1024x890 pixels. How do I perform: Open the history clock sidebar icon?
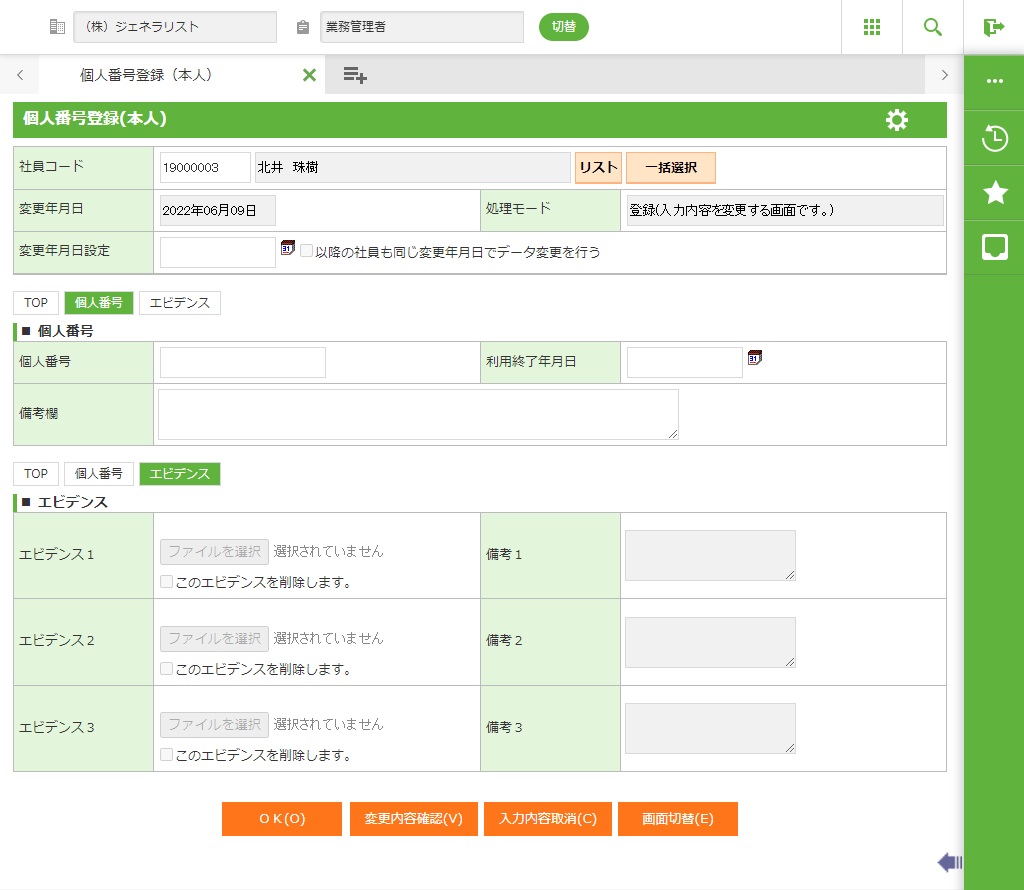[x=994, y=138]
